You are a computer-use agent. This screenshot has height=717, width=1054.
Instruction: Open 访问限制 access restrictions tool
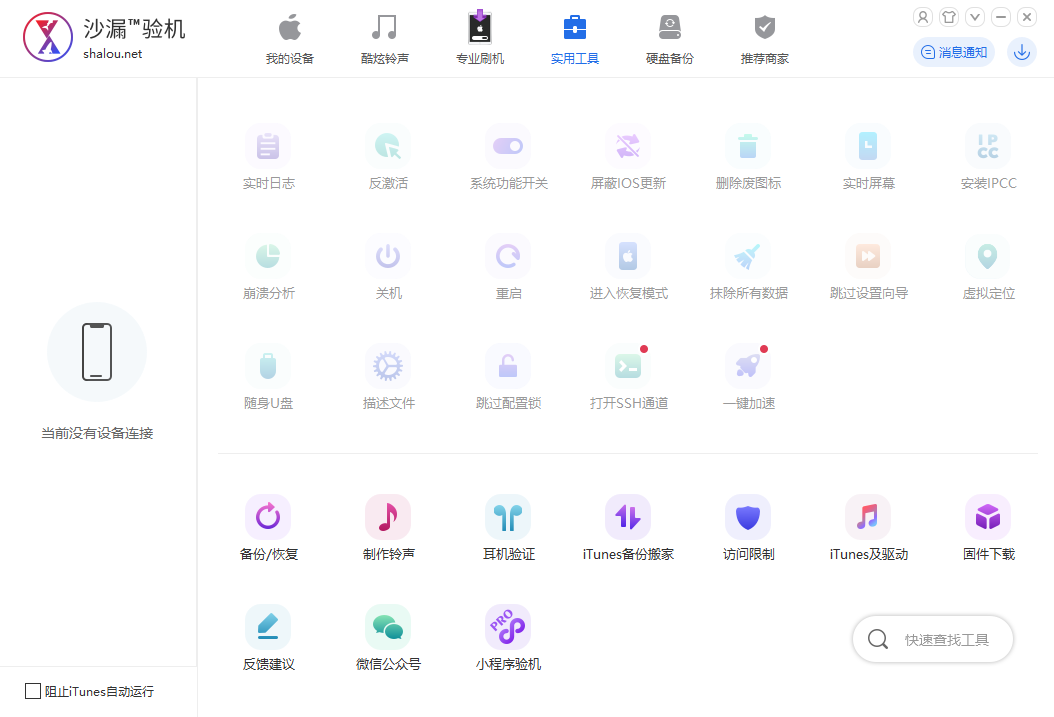pos(748,517)
